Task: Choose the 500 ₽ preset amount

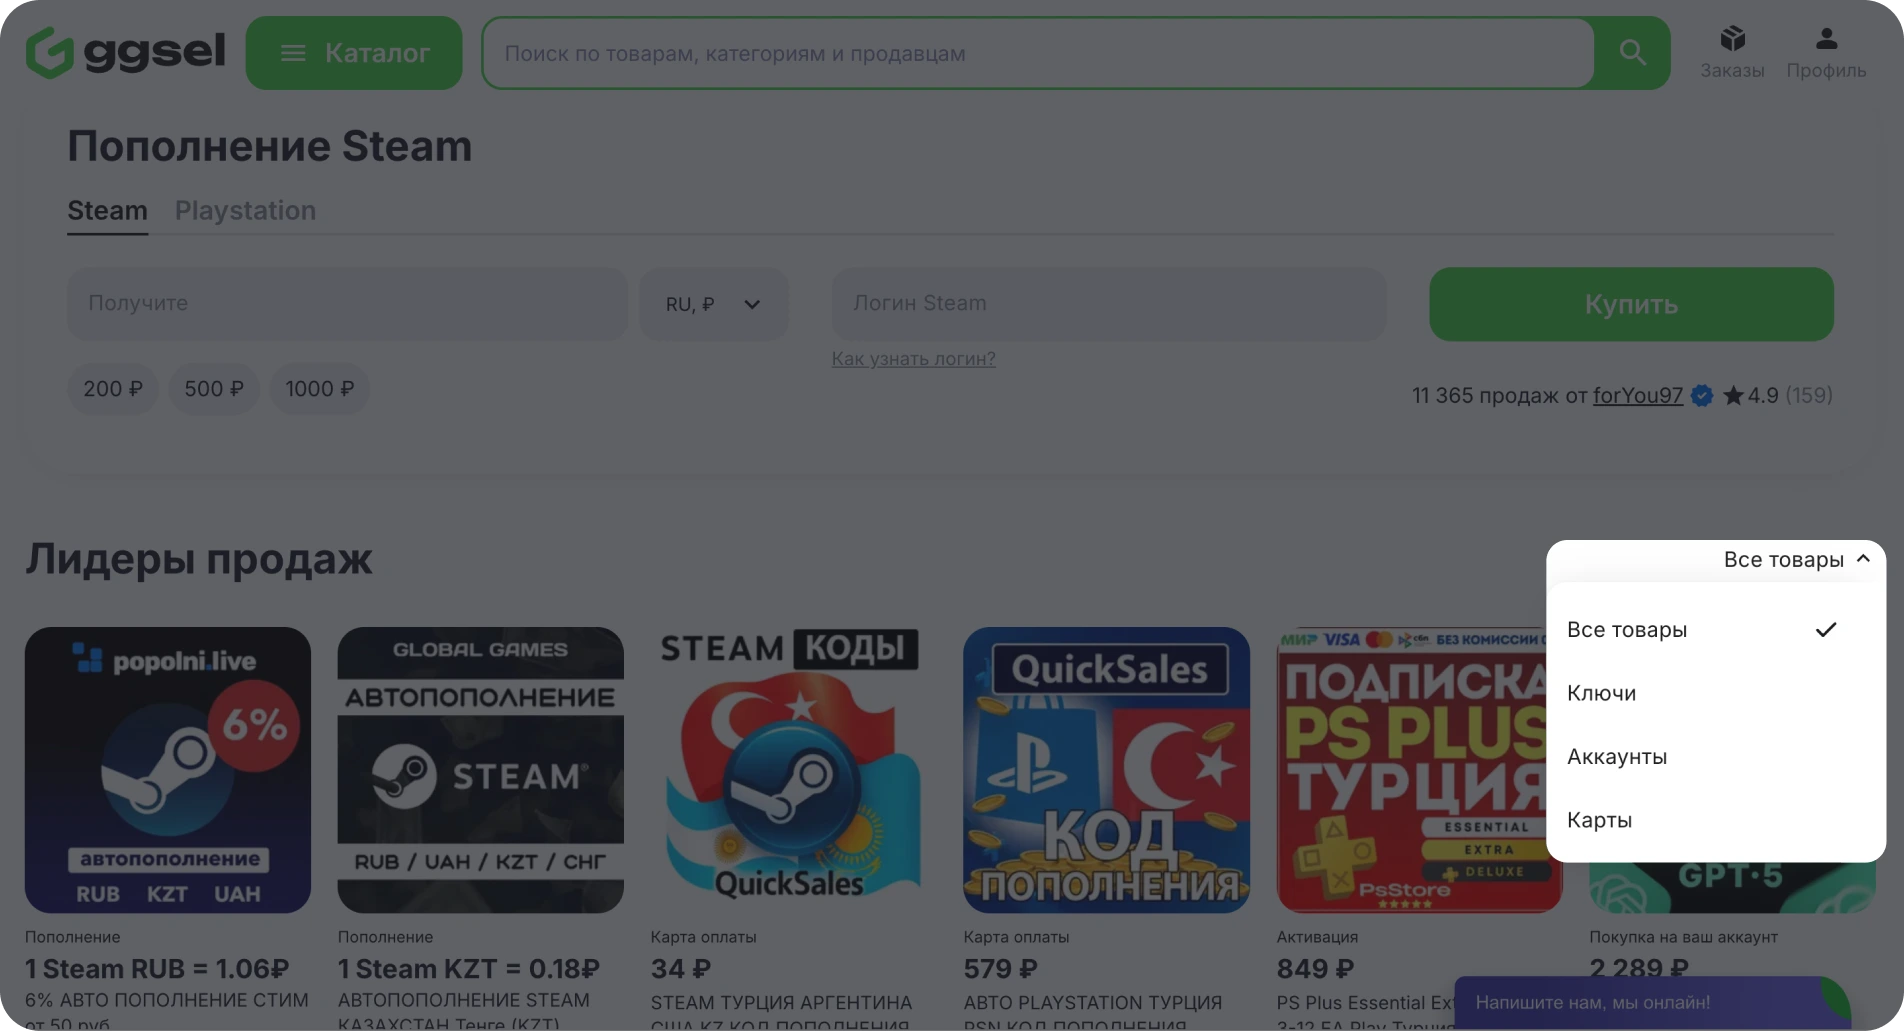Action: pyautogui.click(x=214, y=389)
